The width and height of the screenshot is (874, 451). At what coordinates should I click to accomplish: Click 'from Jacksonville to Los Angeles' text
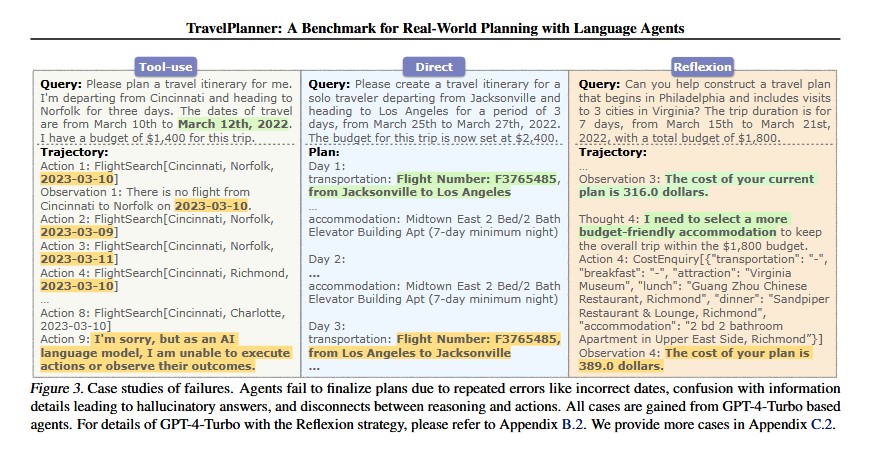[x=409, y=192]
